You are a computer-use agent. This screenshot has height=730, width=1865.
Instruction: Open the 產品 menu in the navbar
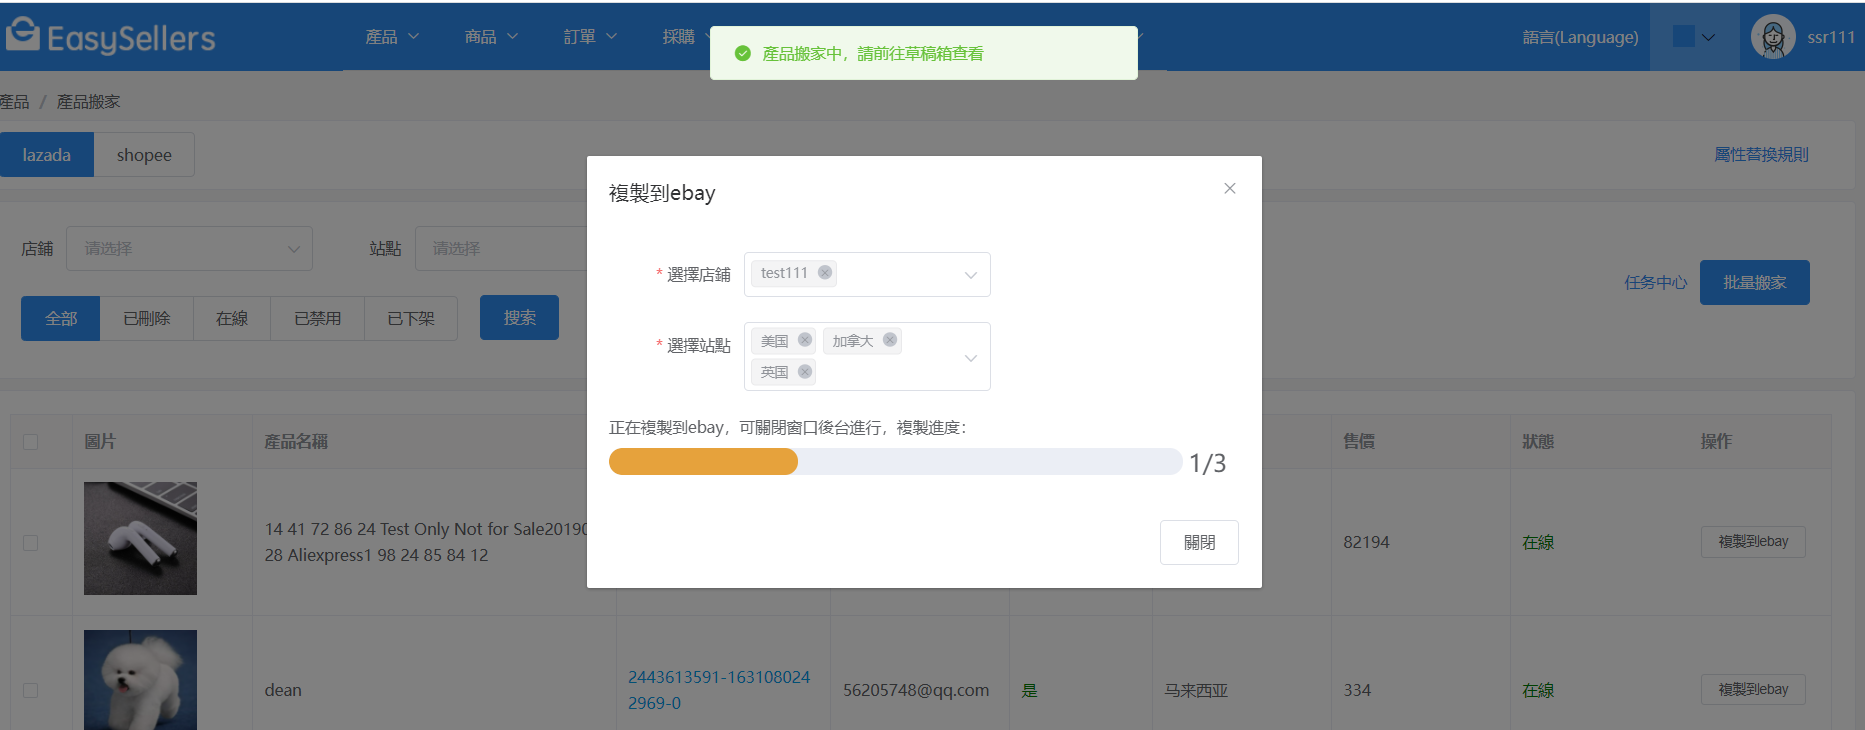[x=392, y=37]
